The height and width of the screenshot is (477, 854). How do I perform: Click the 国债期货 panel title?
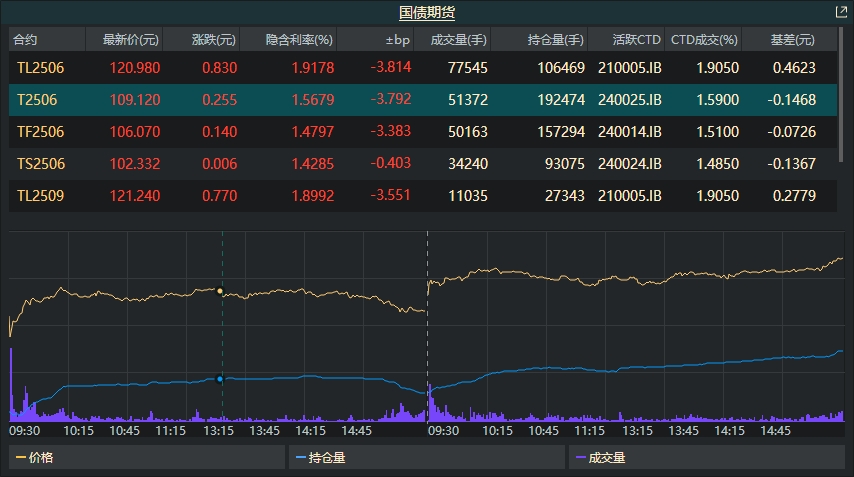(x=427, y=12)
